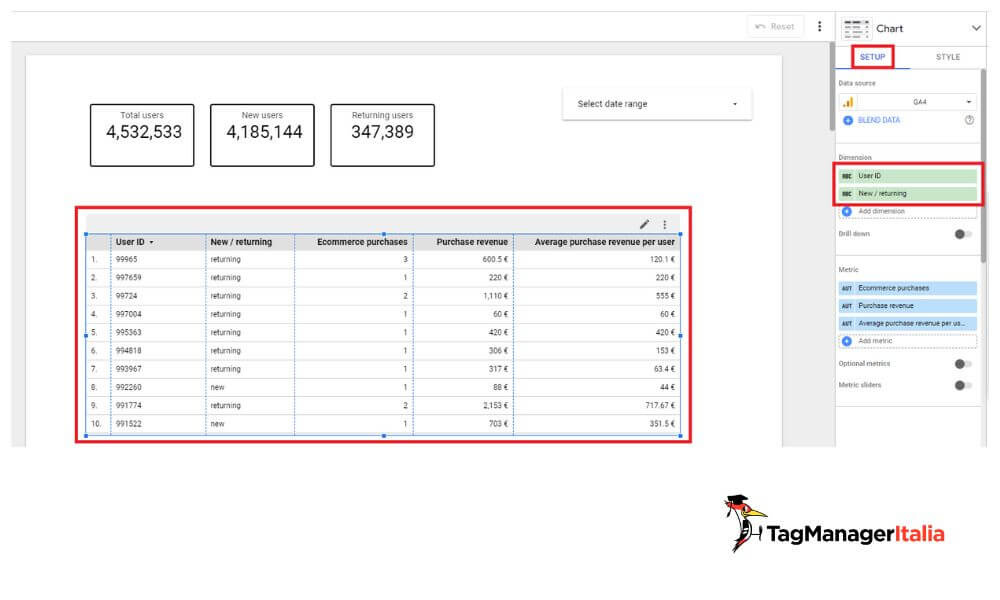Screen dimensions: 1000x600
Task: Open the GA4 data source dropdown
Action: click(908, 102)
